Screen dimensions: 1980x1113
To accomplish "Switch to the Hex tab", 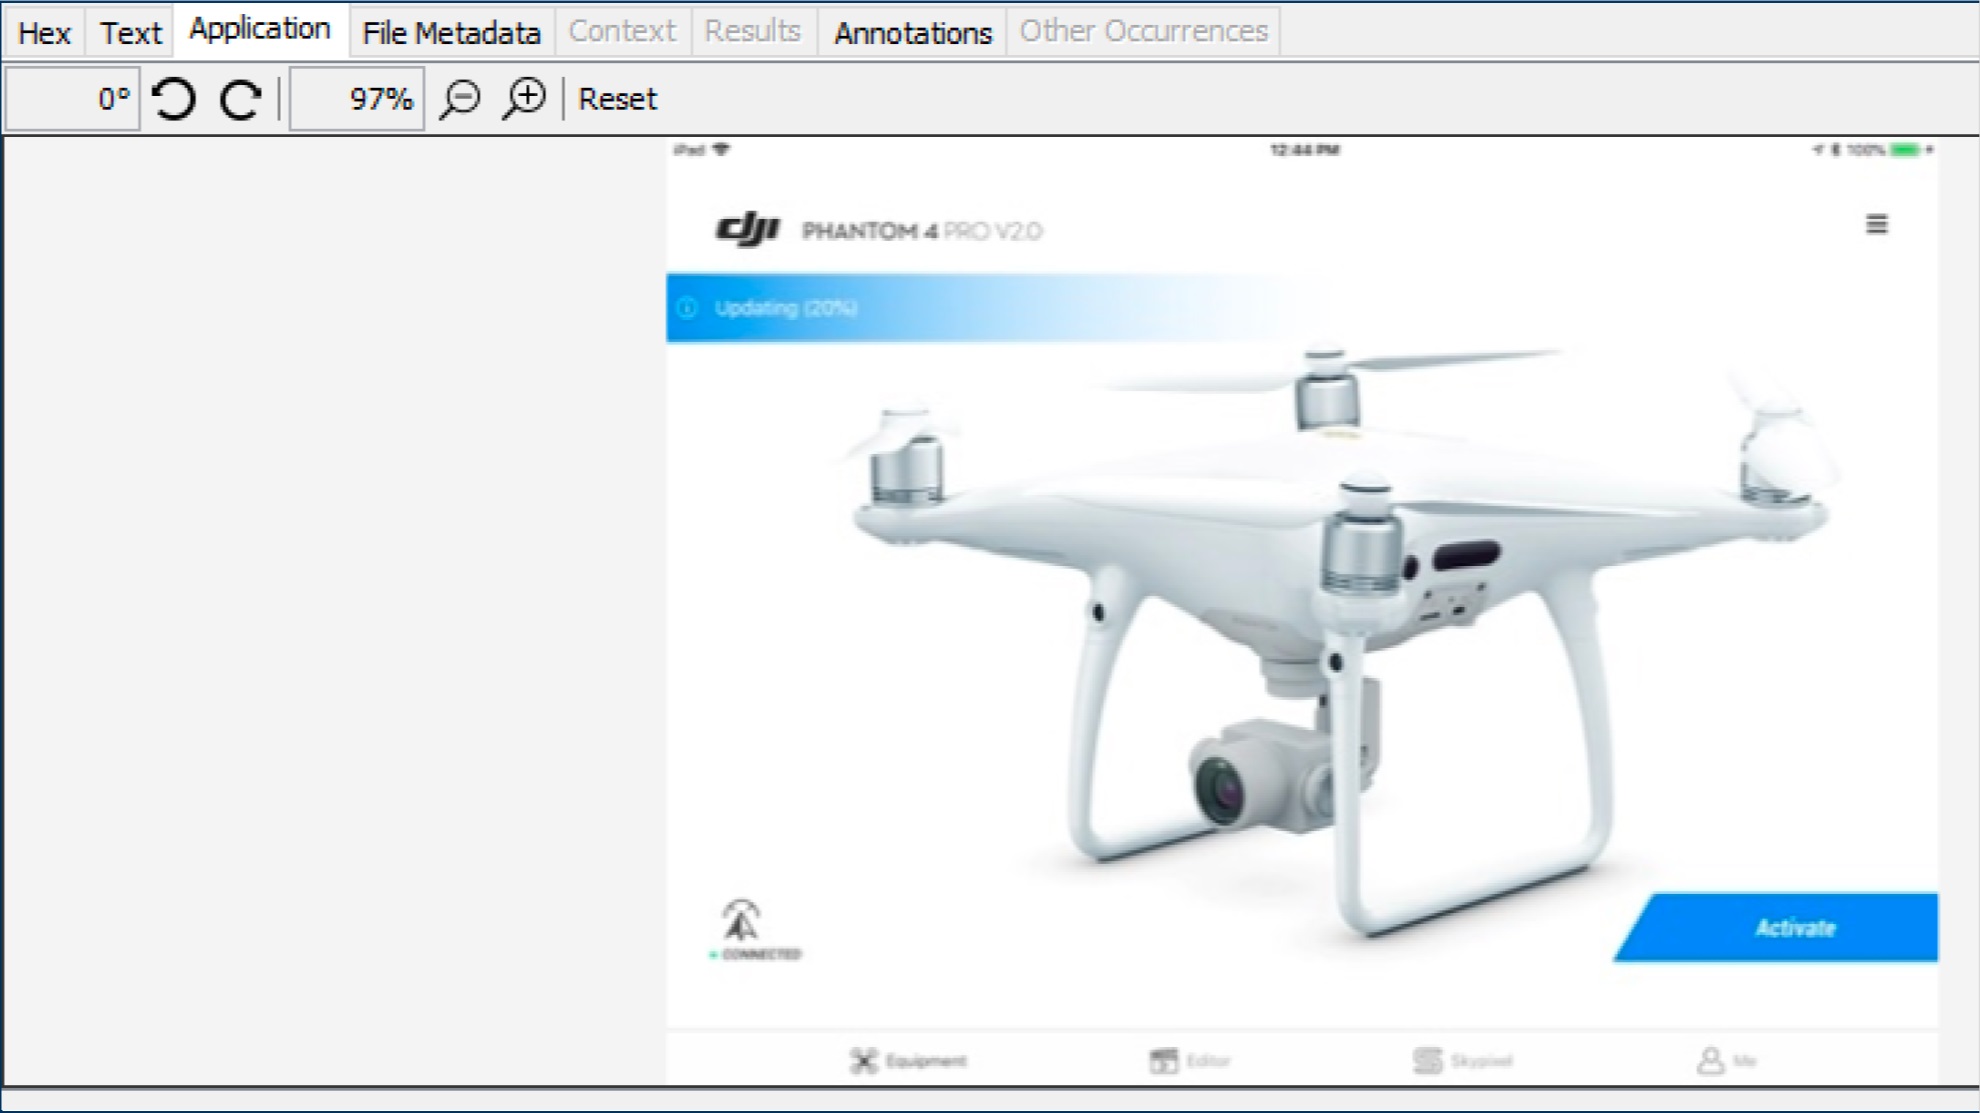I will [44, 33].
